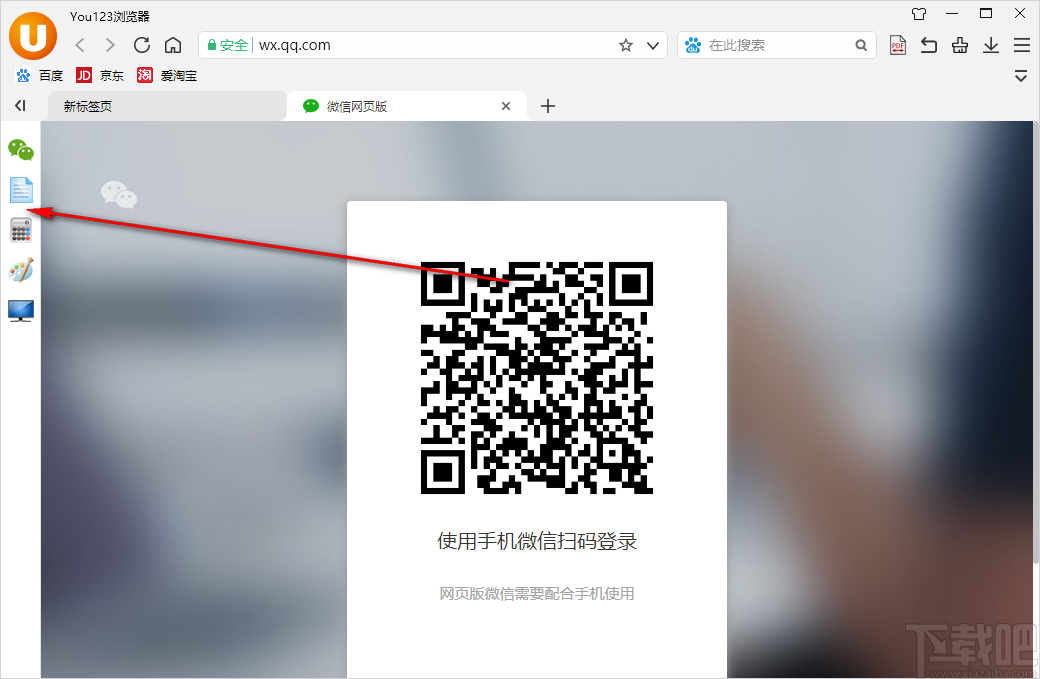Switch to the 新标签页 tab

(166, 106)
